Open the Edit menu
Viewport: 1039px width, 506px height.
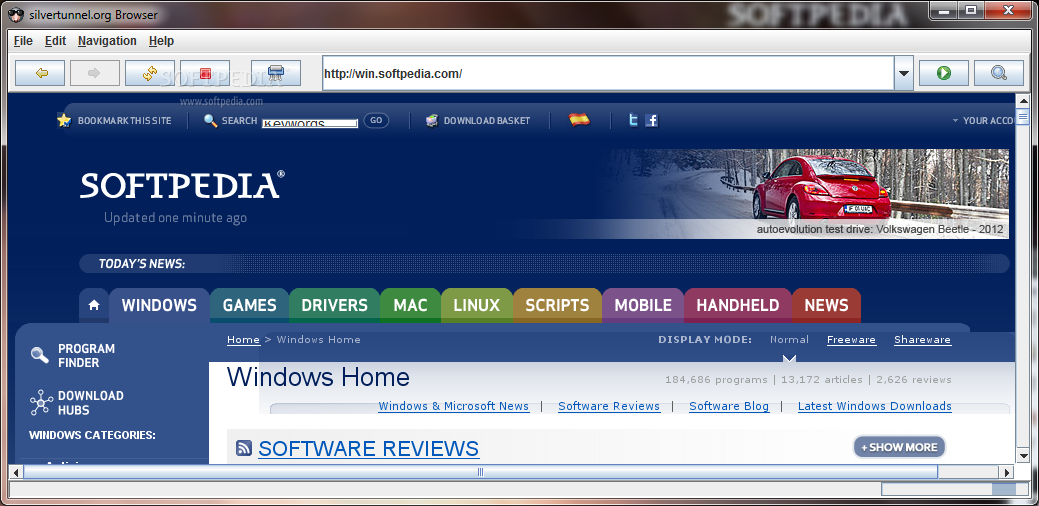(x=56, y=41)
